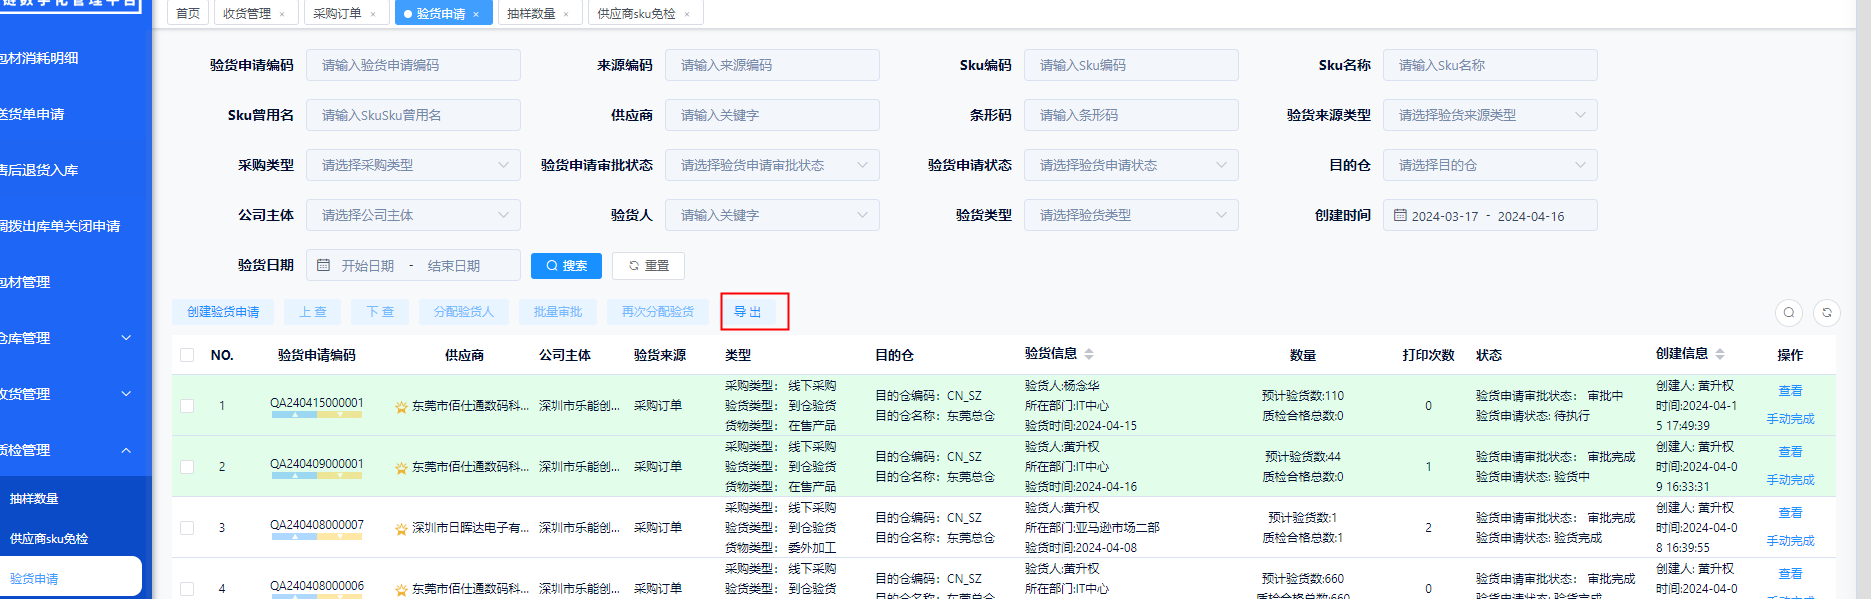The width and height of the screenshot is (1871, 599).
Task: Expand the 验货来源类型 dropdown
Action: pyautogui.click(x=1489, y=116)
